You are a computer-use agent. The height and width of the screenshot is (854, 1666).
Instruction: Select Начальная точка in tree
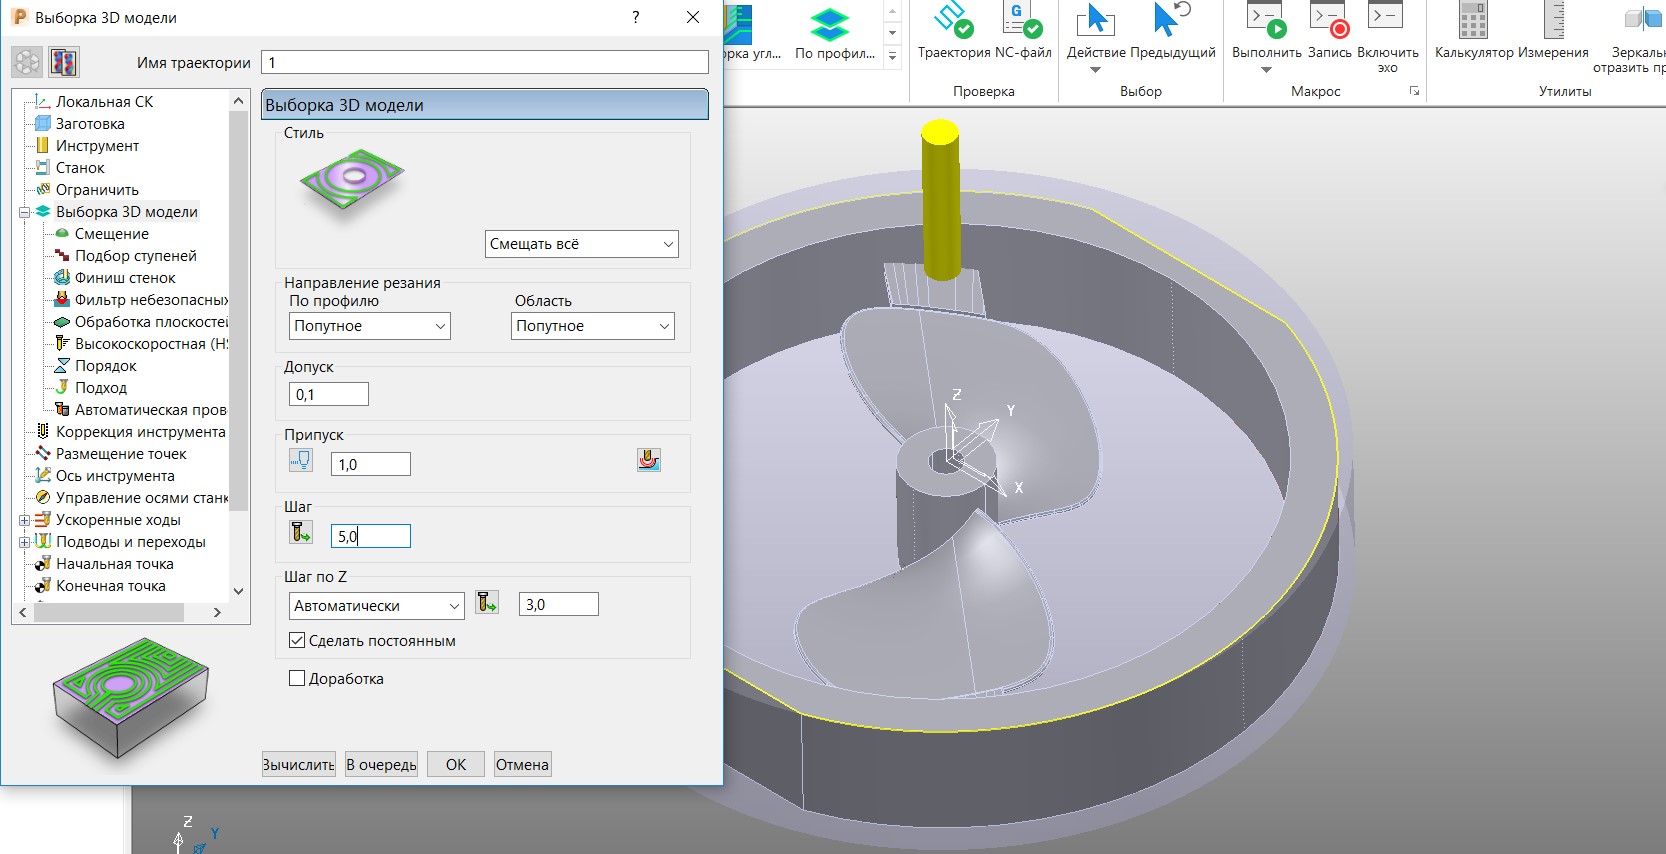(114, 563)
